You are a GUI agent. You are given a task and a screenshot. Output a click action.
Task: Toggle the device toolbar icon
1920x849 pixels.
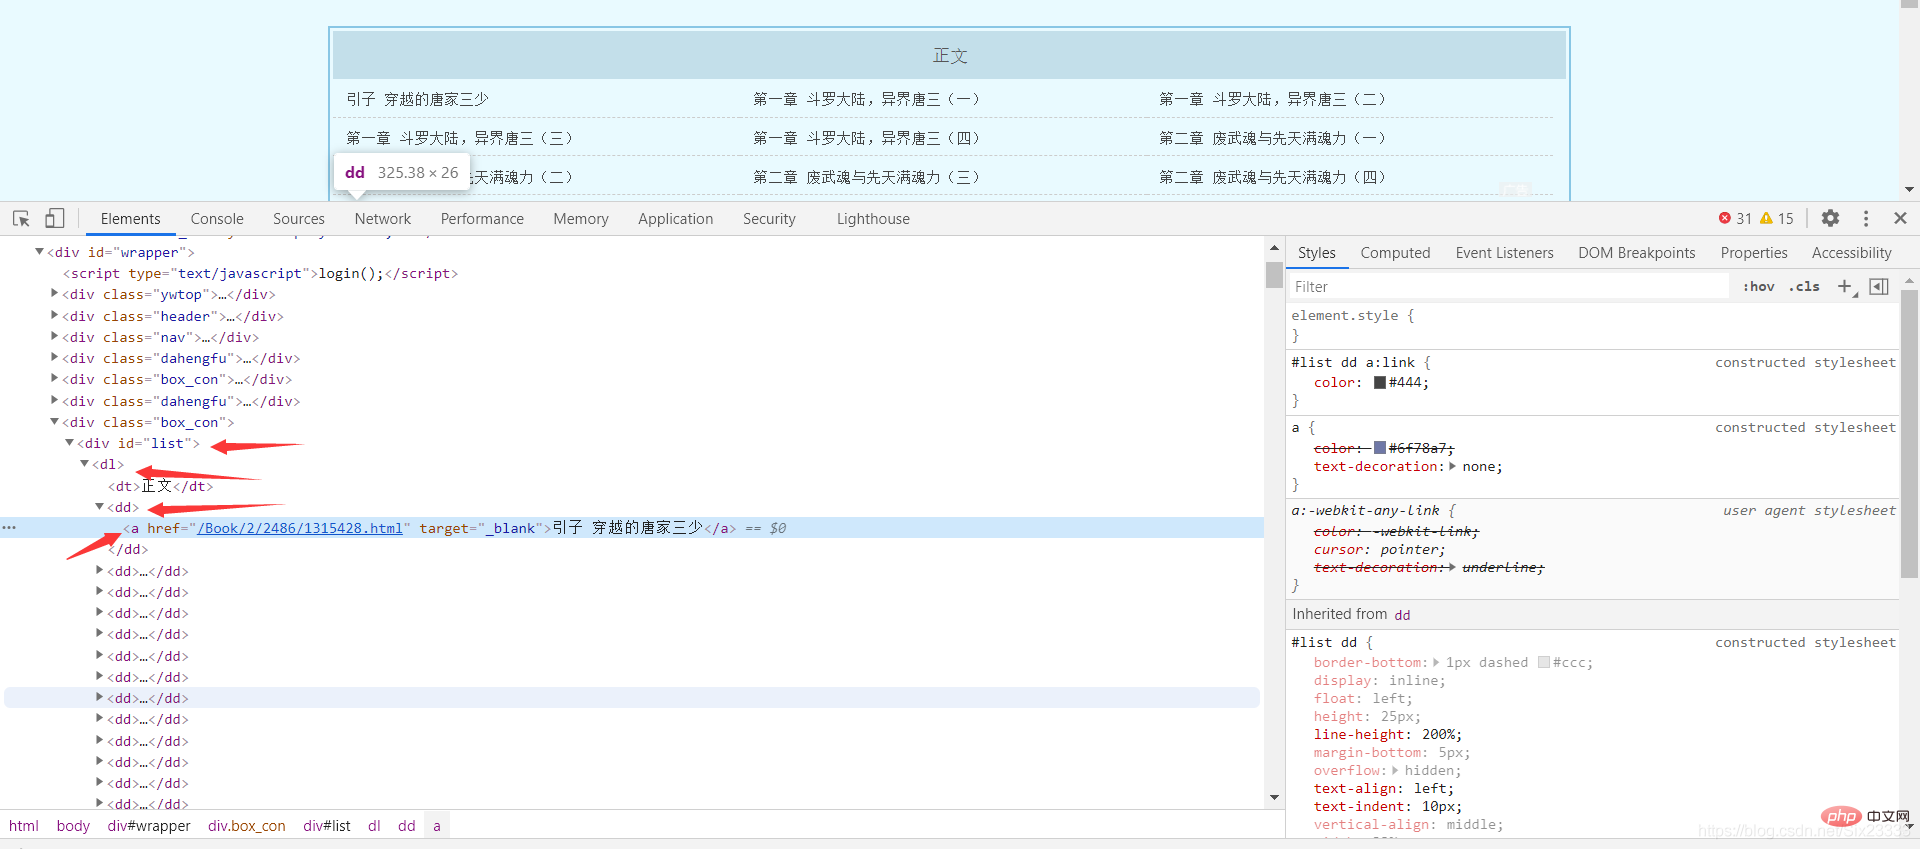tap(55, 218)
